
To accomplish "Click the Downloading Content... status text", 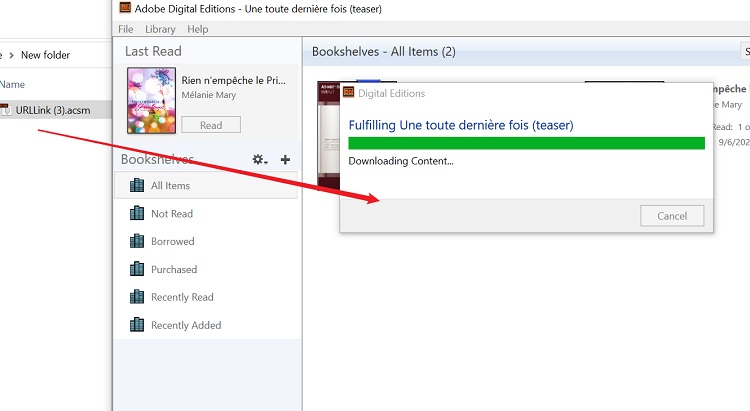I will (x=401, y=161).
